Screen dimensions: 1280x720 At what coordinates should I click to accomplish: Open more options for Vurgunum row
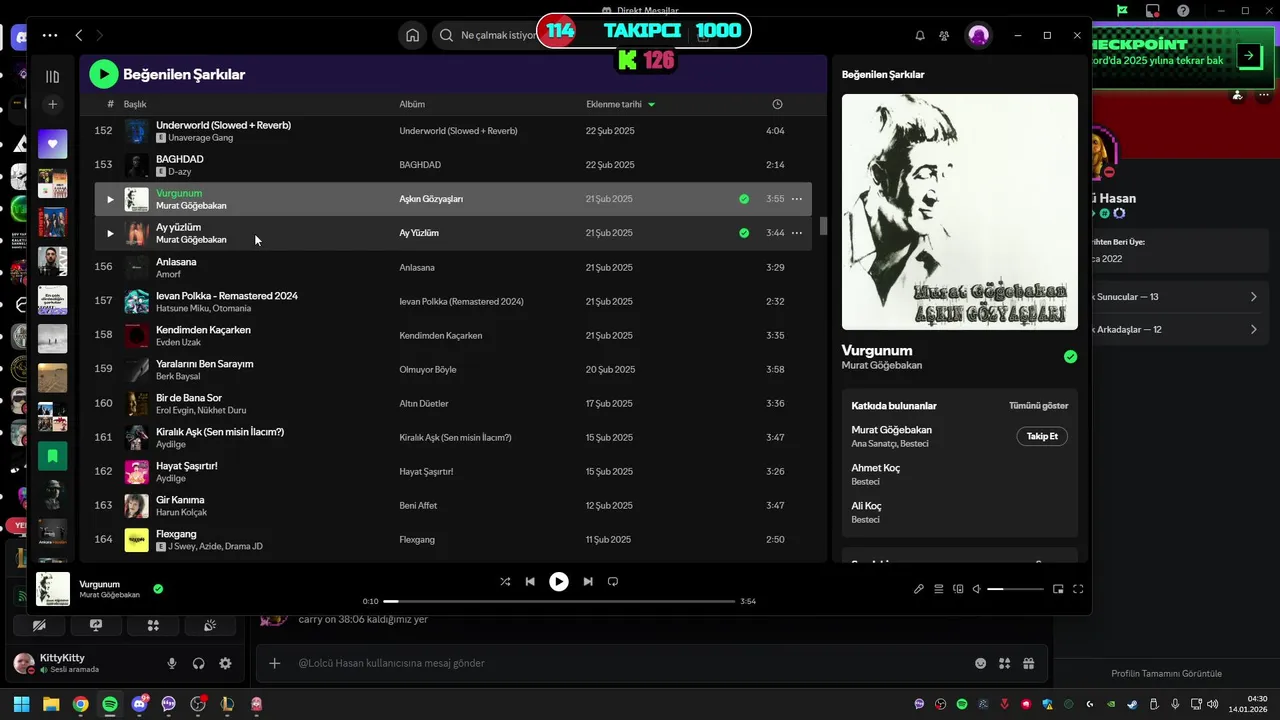(x=797, y=199)
